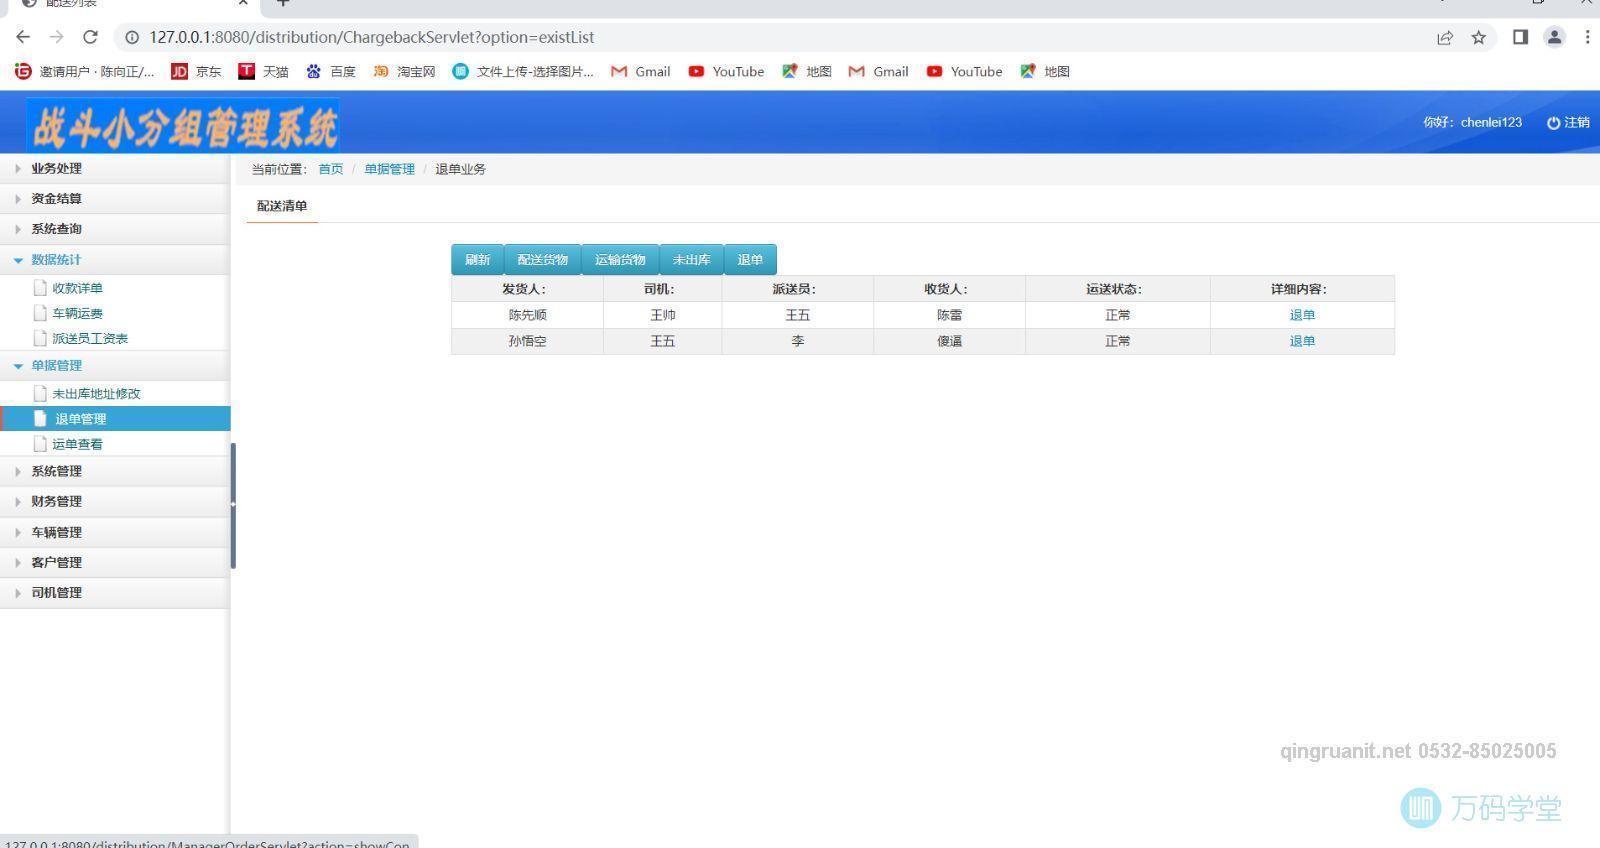Click the 未出库 button

[691, 259]
